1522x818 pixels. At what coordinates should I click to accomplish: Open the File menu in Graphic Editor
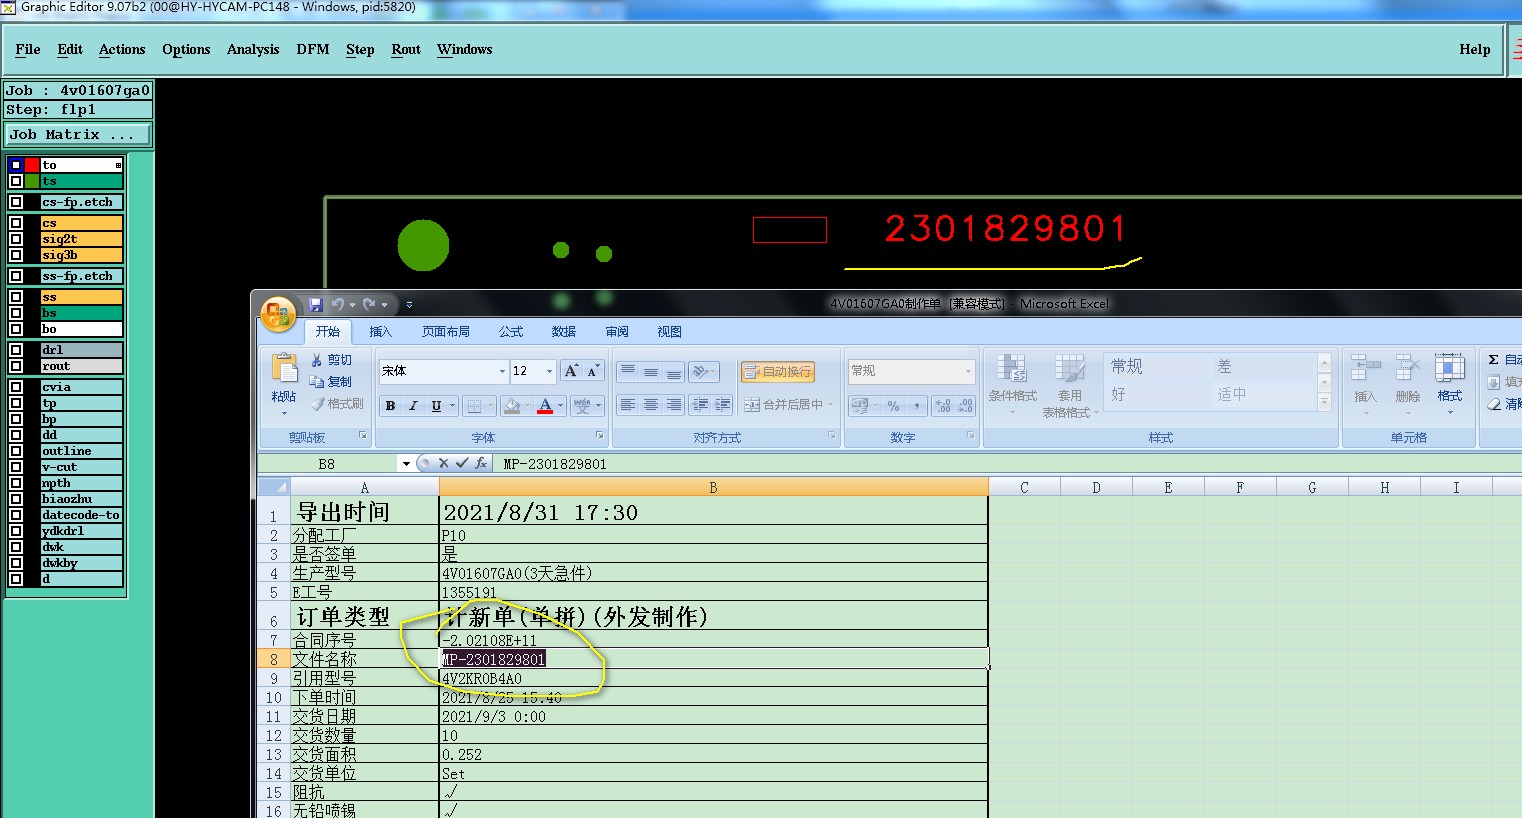[x=28, y=49]
